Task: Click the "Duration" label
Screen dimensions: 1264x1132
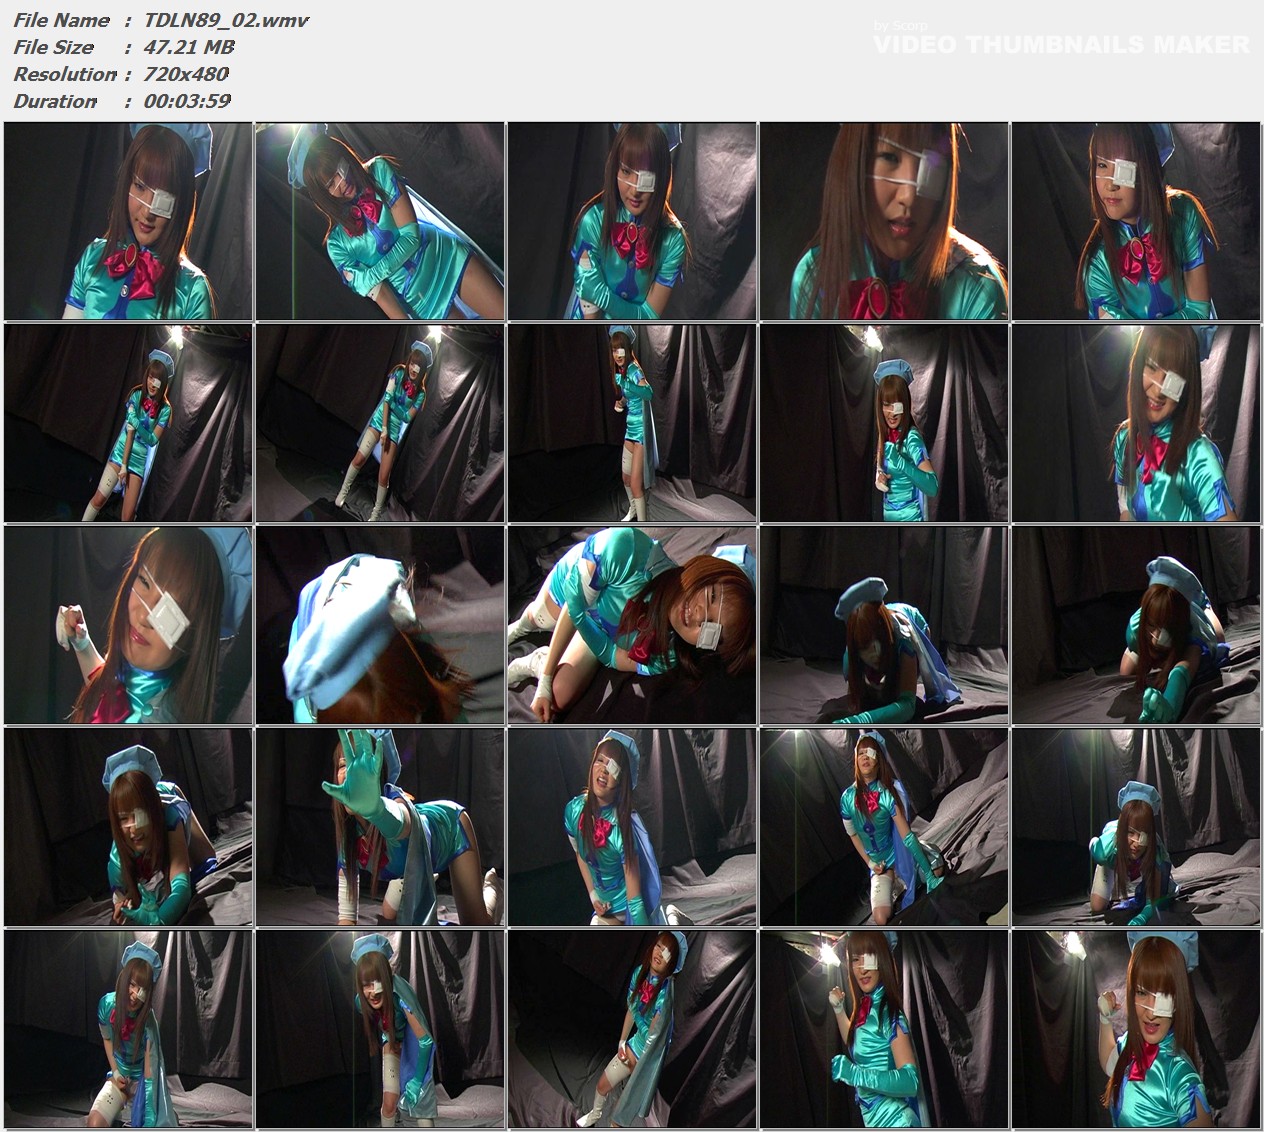Action: pos(55,101)
